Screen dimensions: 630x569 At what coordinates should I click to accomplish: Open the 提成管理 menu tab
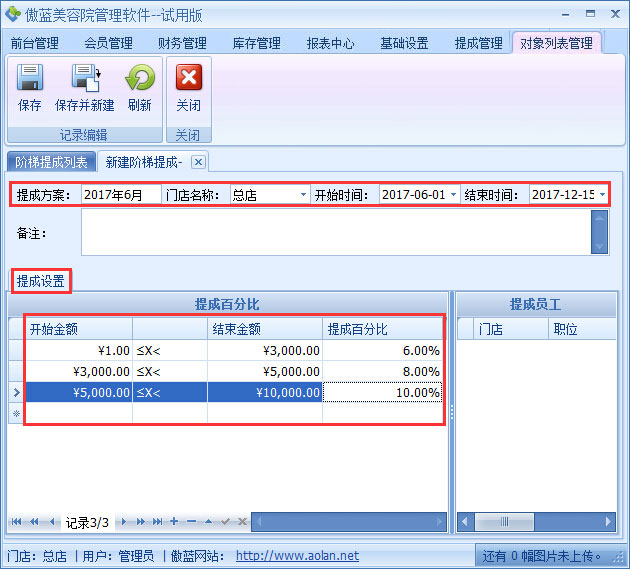pos(479,43)
